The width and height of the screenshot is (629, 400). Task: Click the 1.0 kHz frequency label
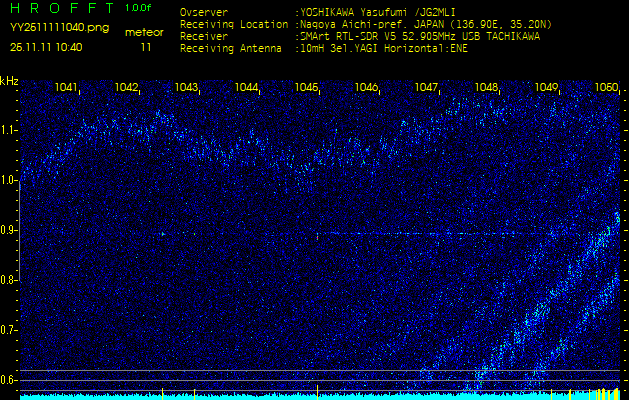(8, 180)
